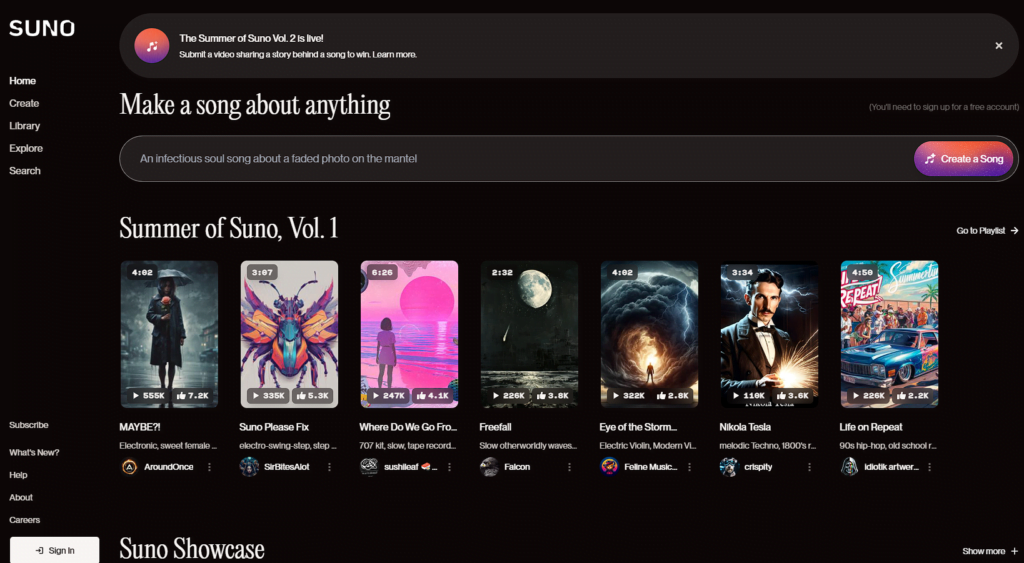Click the Feline Music profile avatar
Screen dimensions: 1024x563
point(609,467)
